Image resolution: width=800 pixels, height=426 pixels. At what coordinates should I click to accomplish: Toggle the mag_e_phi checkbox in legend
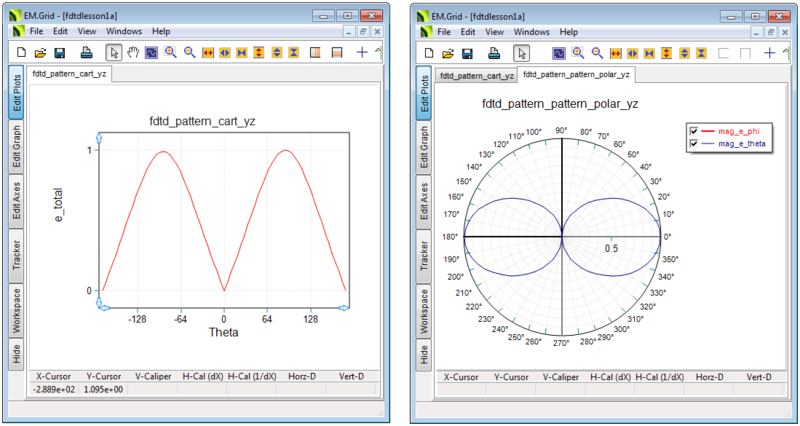point(695,131)
